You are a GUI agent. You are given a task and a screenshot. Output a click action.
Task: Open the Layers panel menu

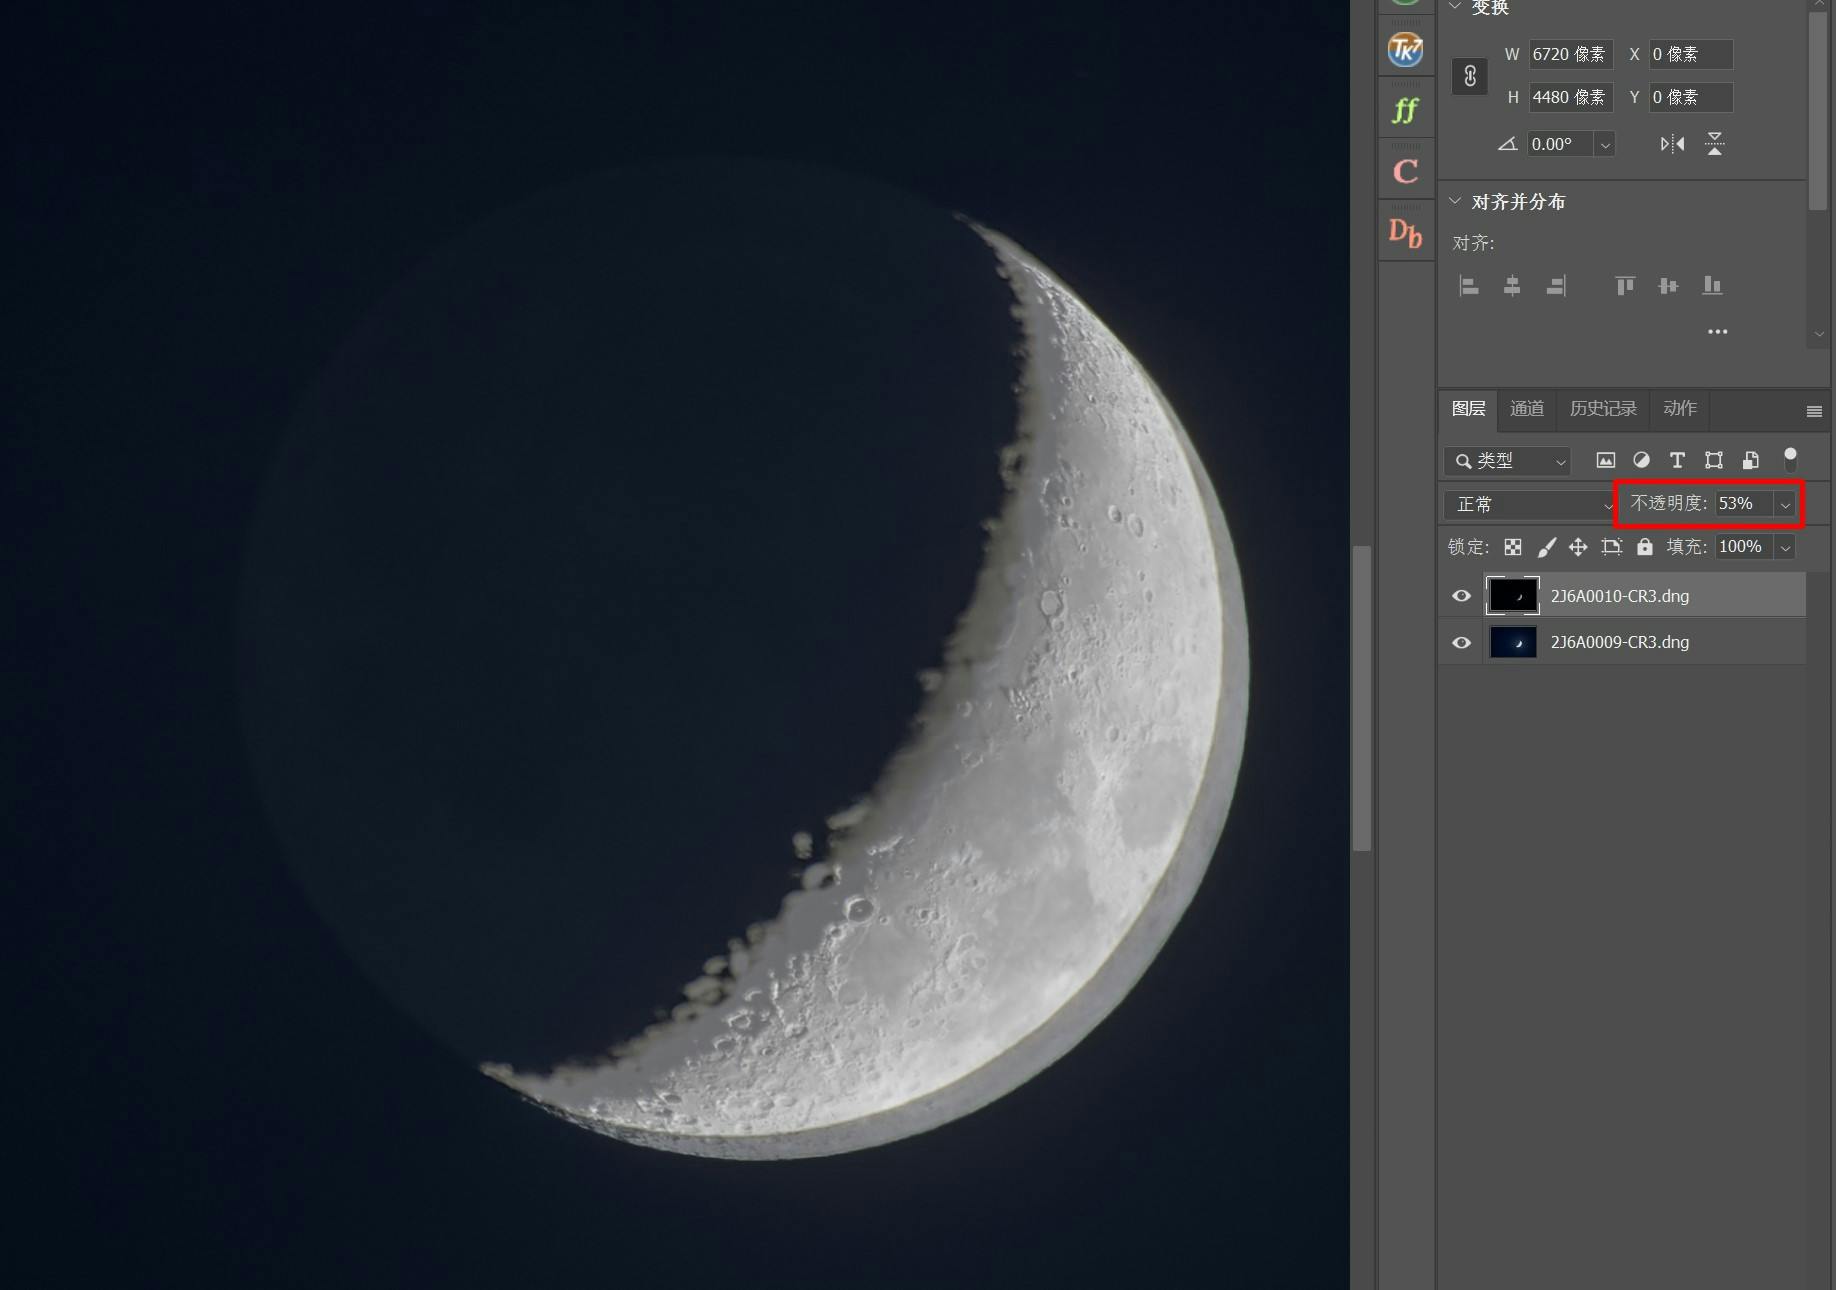pyautogui.click(x=1814, y=411)
